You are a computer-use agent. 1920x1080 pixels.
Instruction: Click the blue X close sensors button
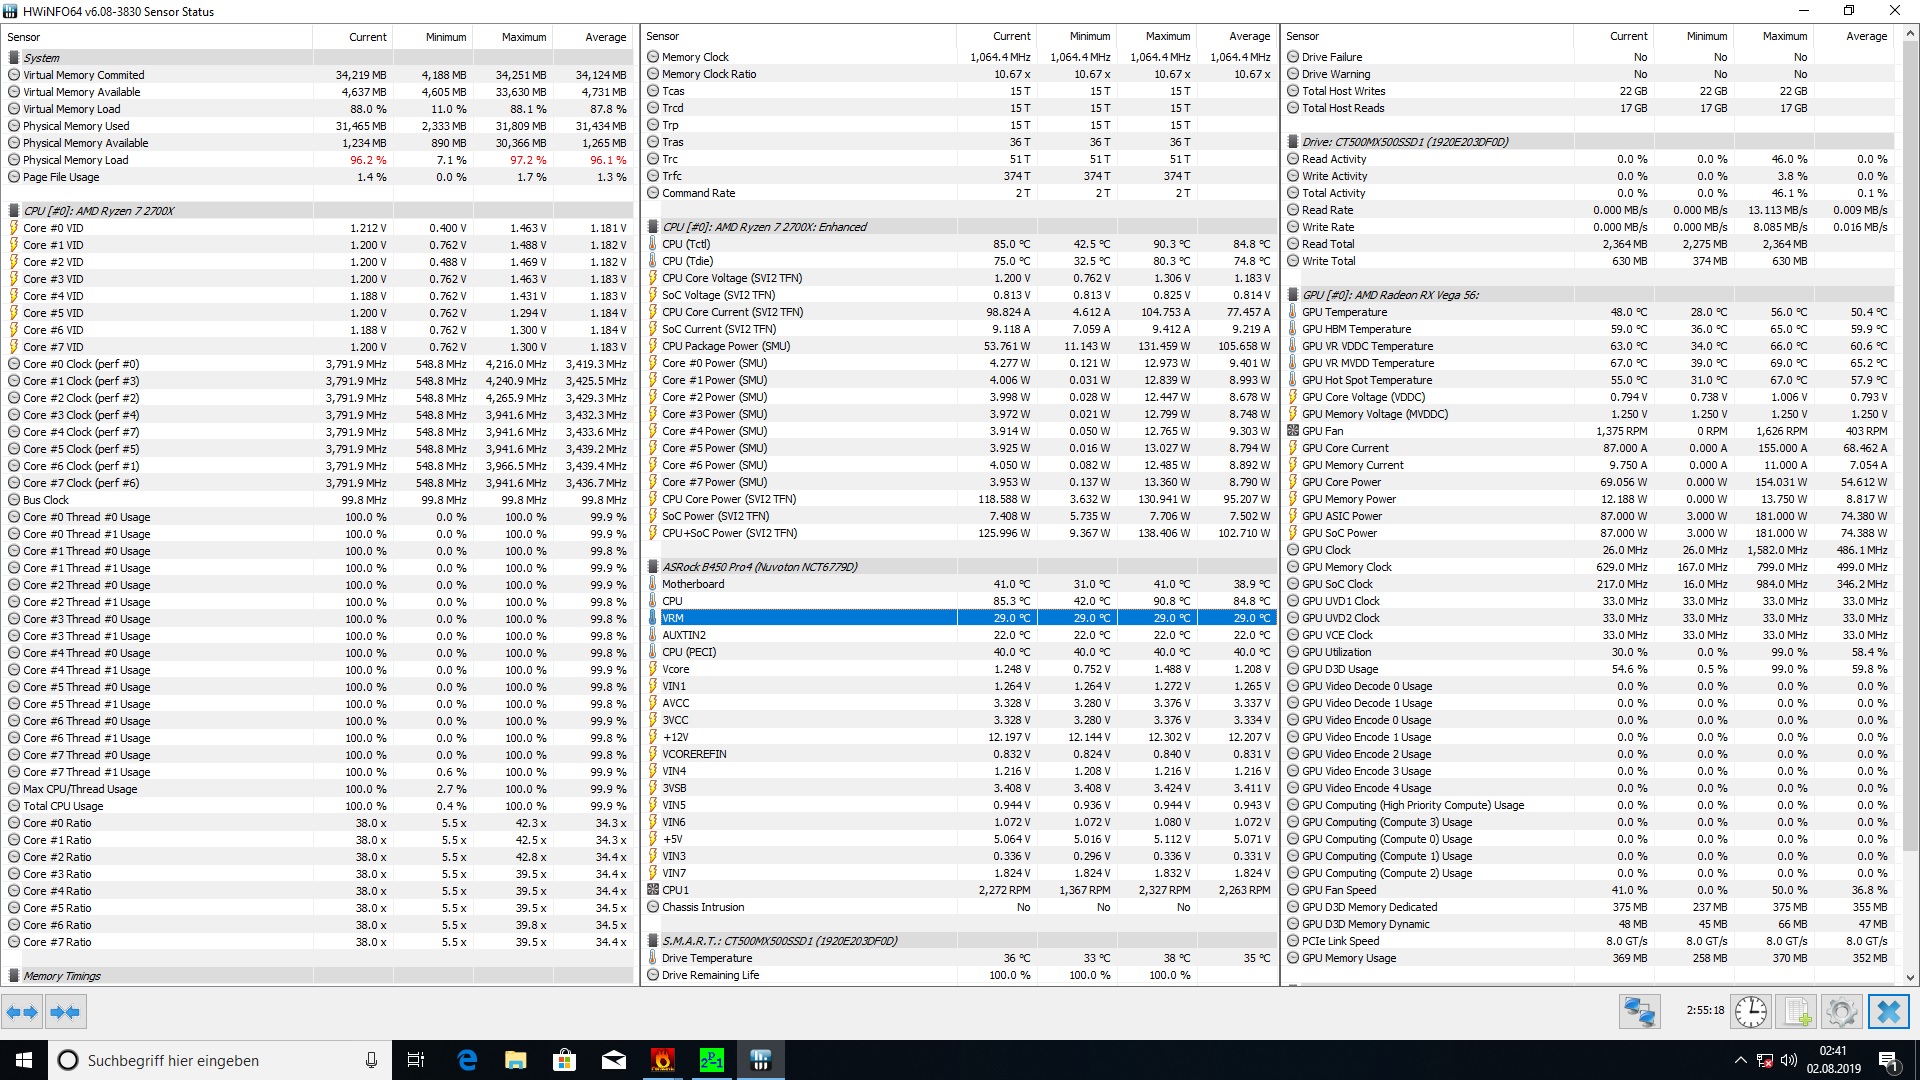(1888, 1012)
